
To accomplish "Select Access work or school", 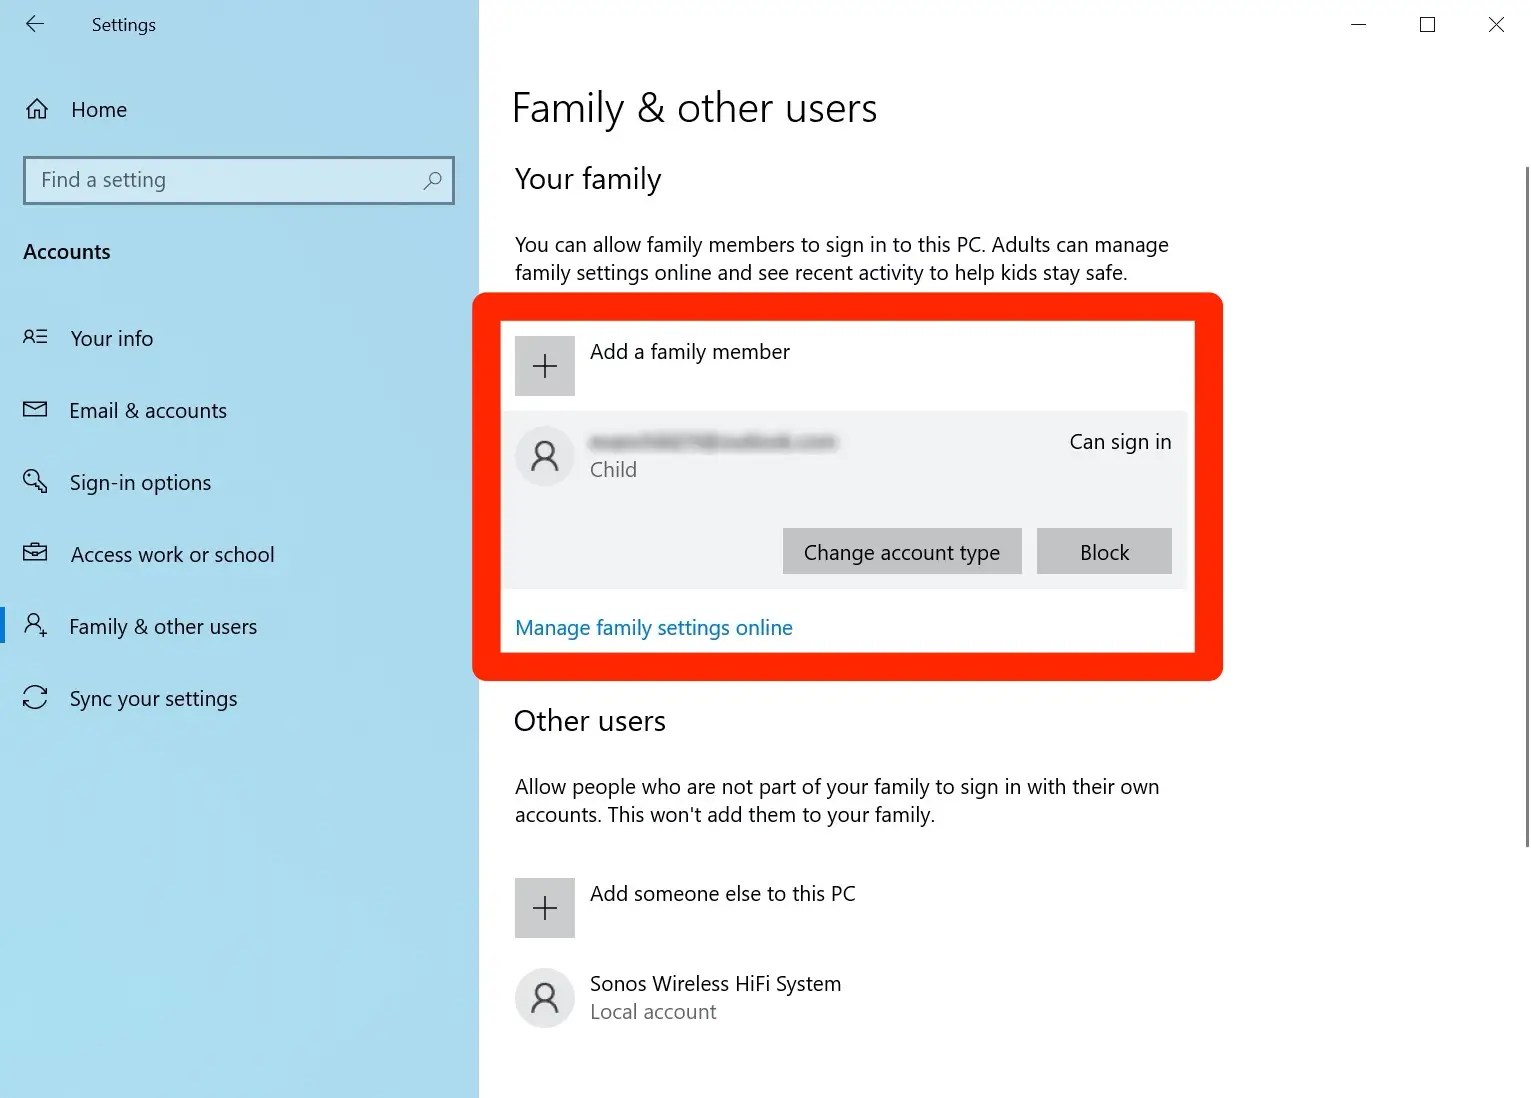I will (x=172, y=554).
